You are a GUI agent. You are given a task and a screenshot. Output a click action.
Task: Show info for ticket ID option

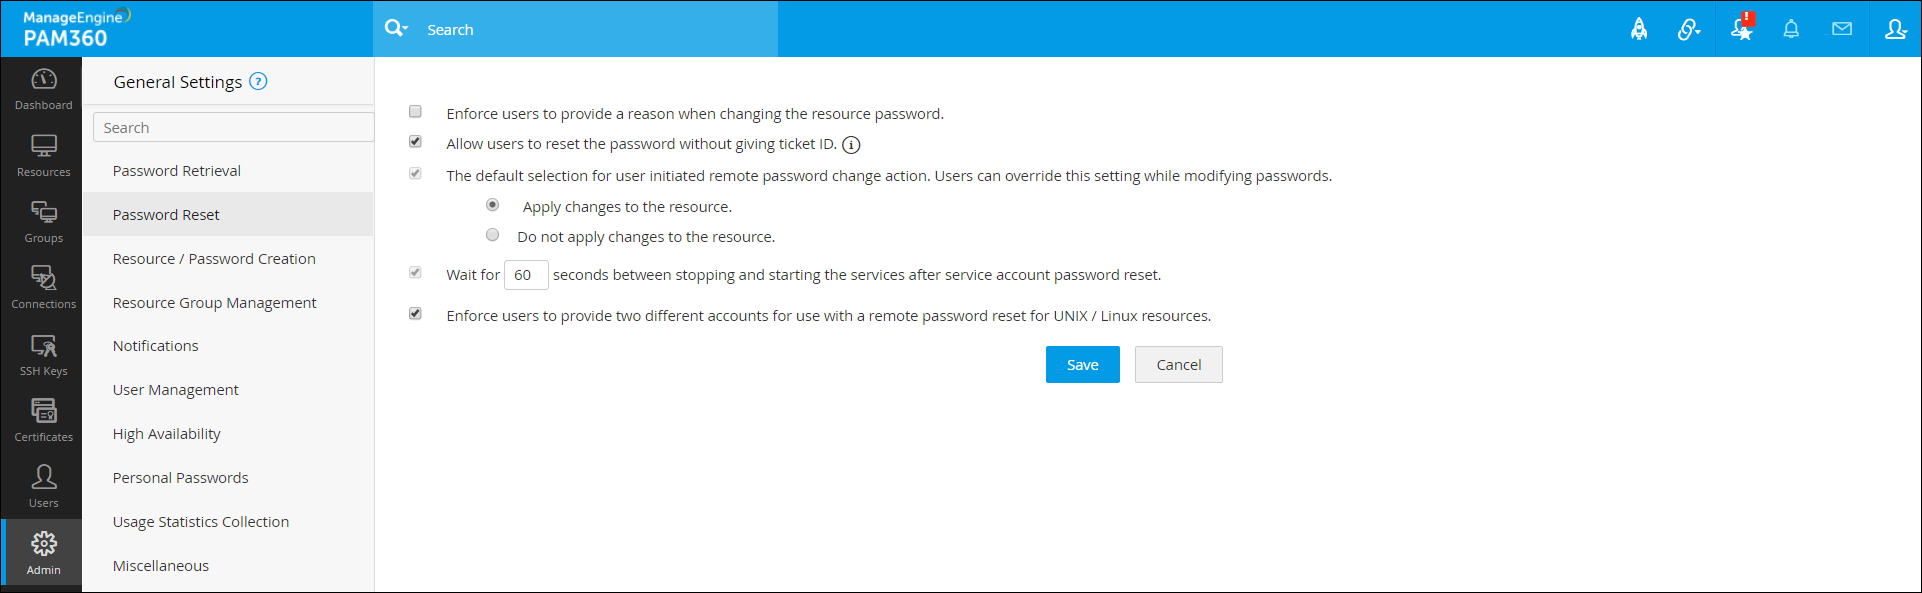pos(851,145)
